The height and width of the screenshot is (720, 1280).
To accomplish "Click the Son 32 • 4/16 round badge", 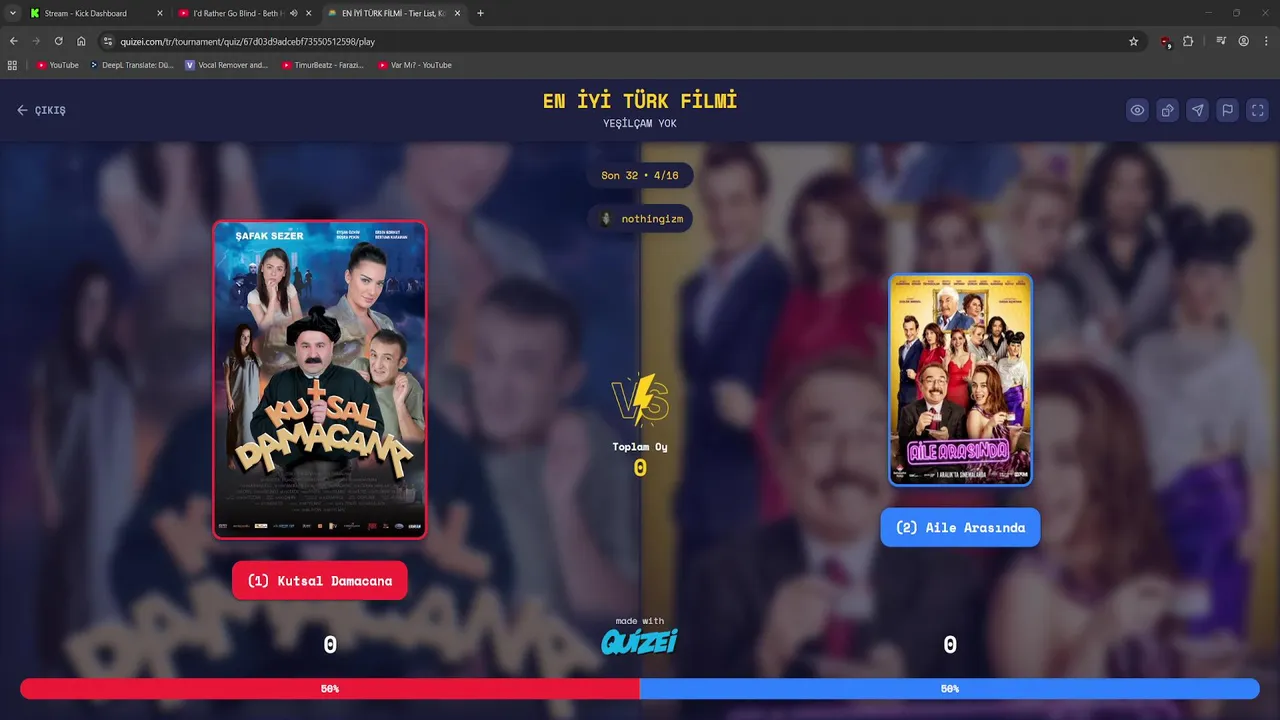I will [640, 175].
